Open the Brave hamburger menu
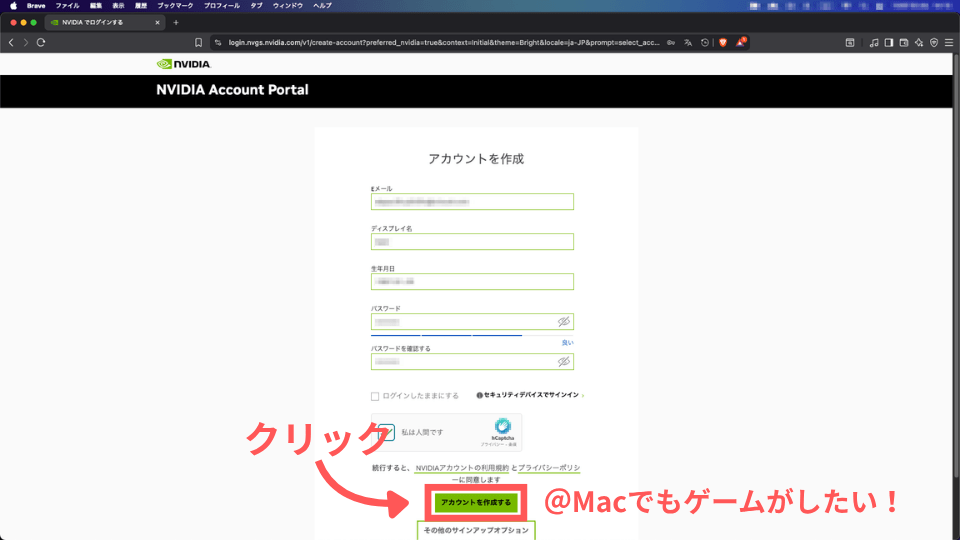The image size is (960, 540). (948, 42)
